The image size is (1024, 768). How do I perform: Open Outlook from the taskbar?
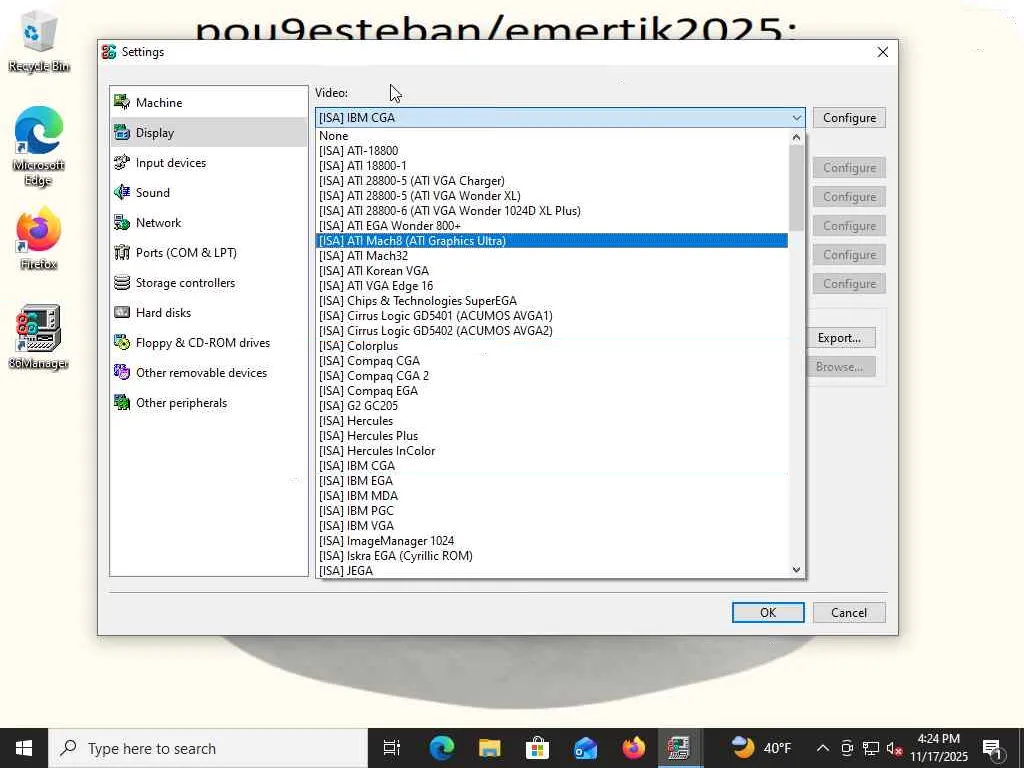tap(585, 748)
